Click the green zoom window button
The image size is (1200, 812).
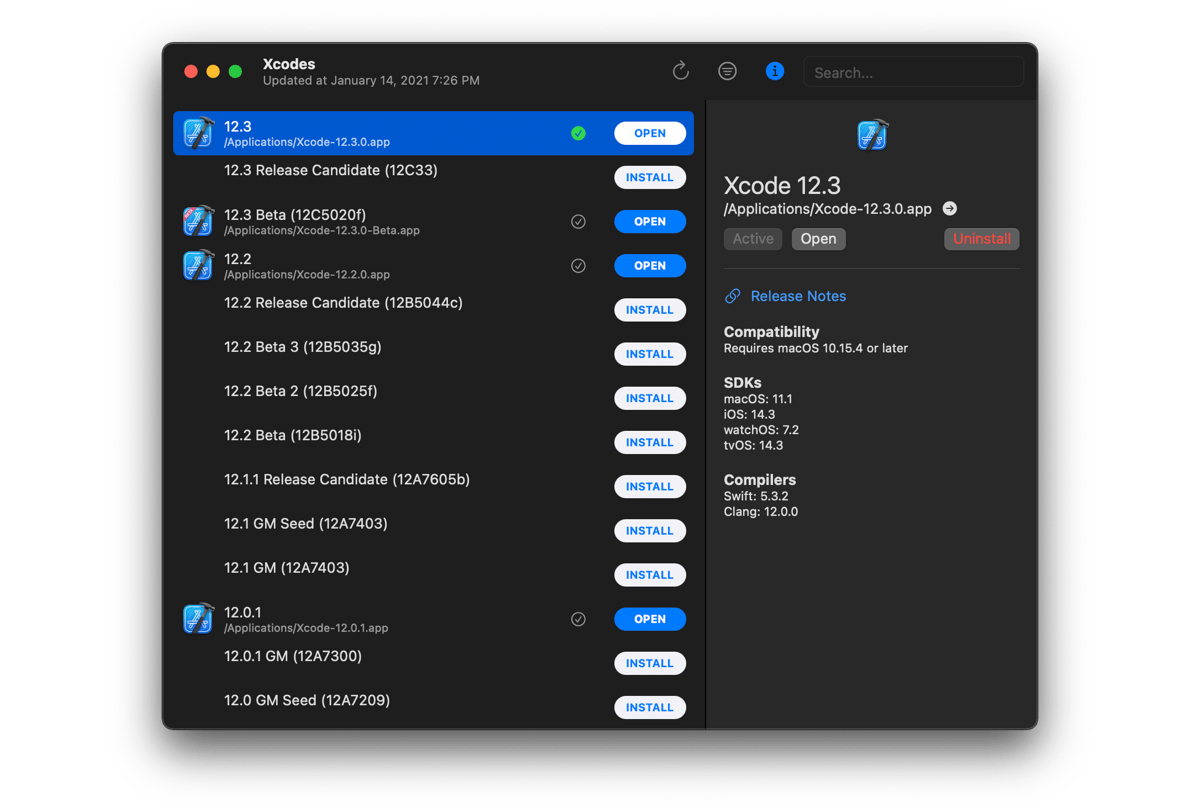coord(235,71)
